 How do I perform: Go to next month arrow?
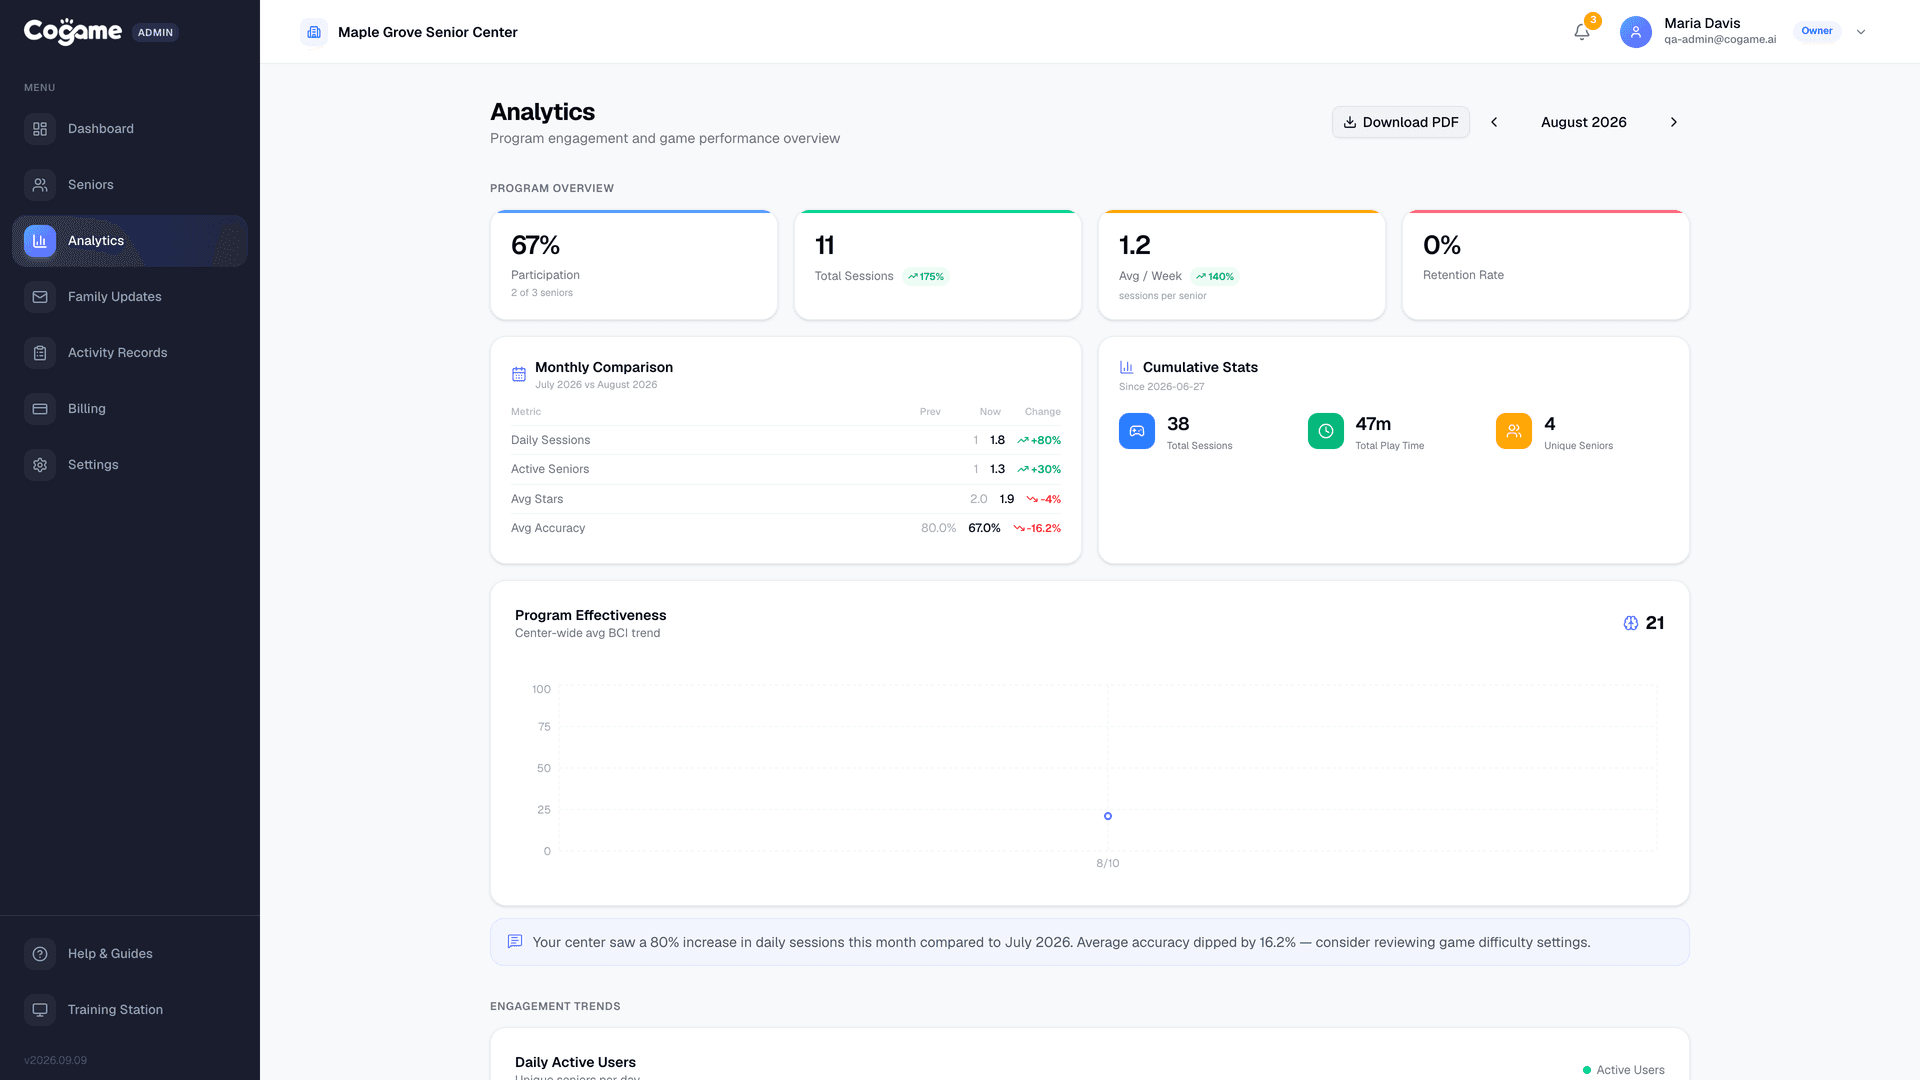1674,122
